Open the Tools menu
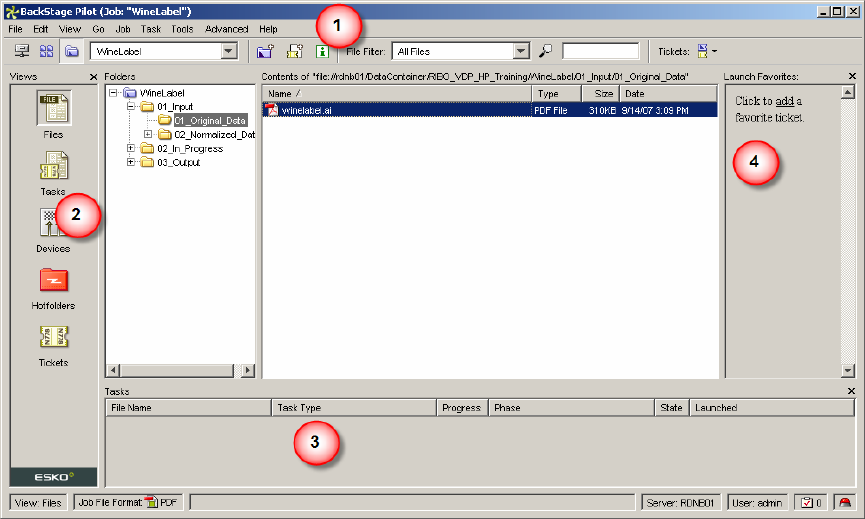The width and height of the screenshot is (865, 519). click(x=182, y=29)
